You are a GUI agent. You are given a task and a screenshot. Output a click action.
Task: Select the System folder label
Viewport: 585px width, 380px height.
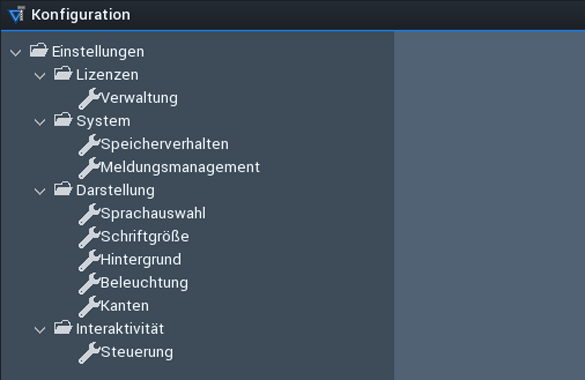[103, 121]
